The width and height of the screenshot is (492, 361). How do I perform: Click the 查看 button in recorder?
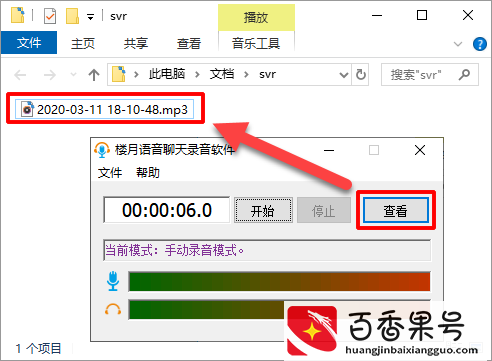tap(396, 210)
